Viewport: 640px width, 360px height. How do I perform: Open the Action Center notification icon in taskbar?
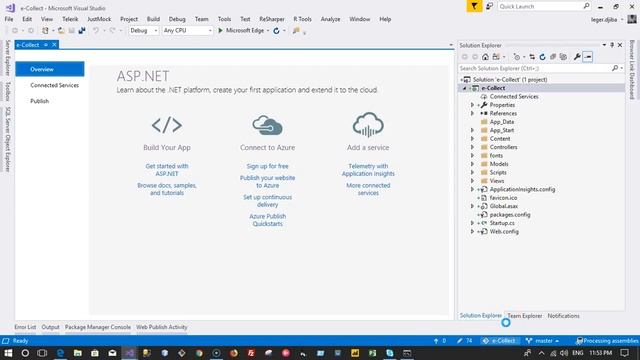(x=624, y=353)
